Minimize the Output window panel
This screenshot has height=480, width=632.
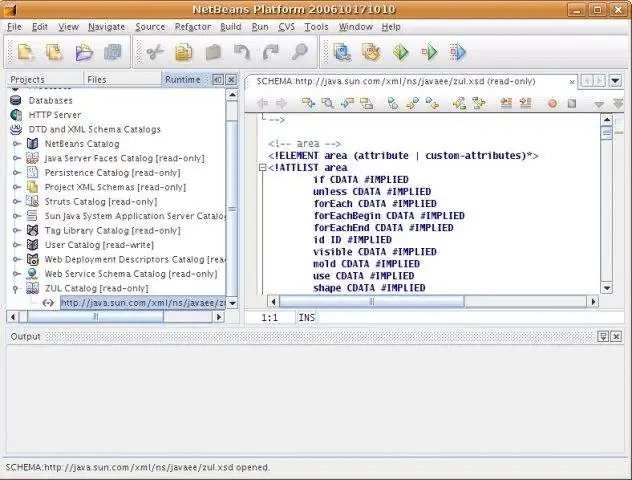603,336
